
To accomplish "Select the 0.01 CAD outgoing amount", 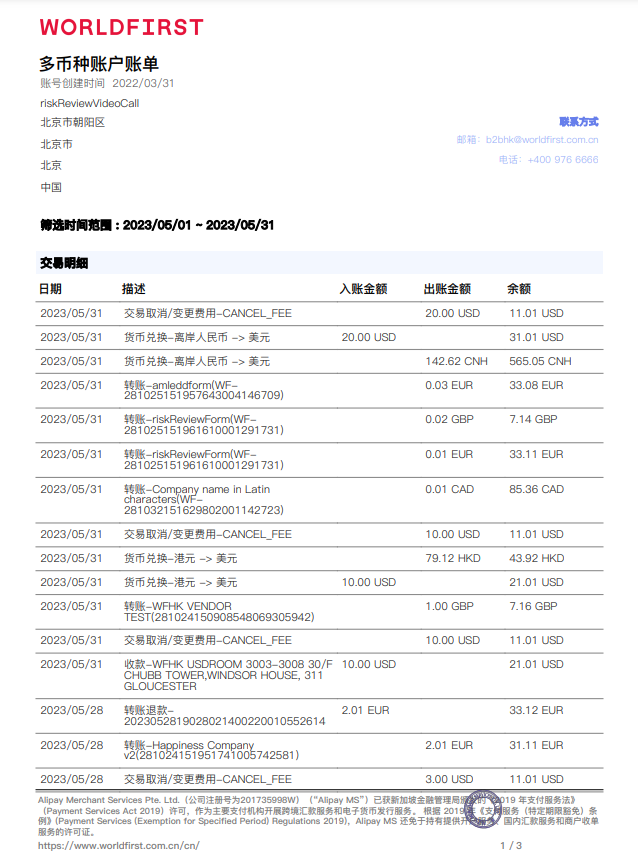I will point(449,489).
